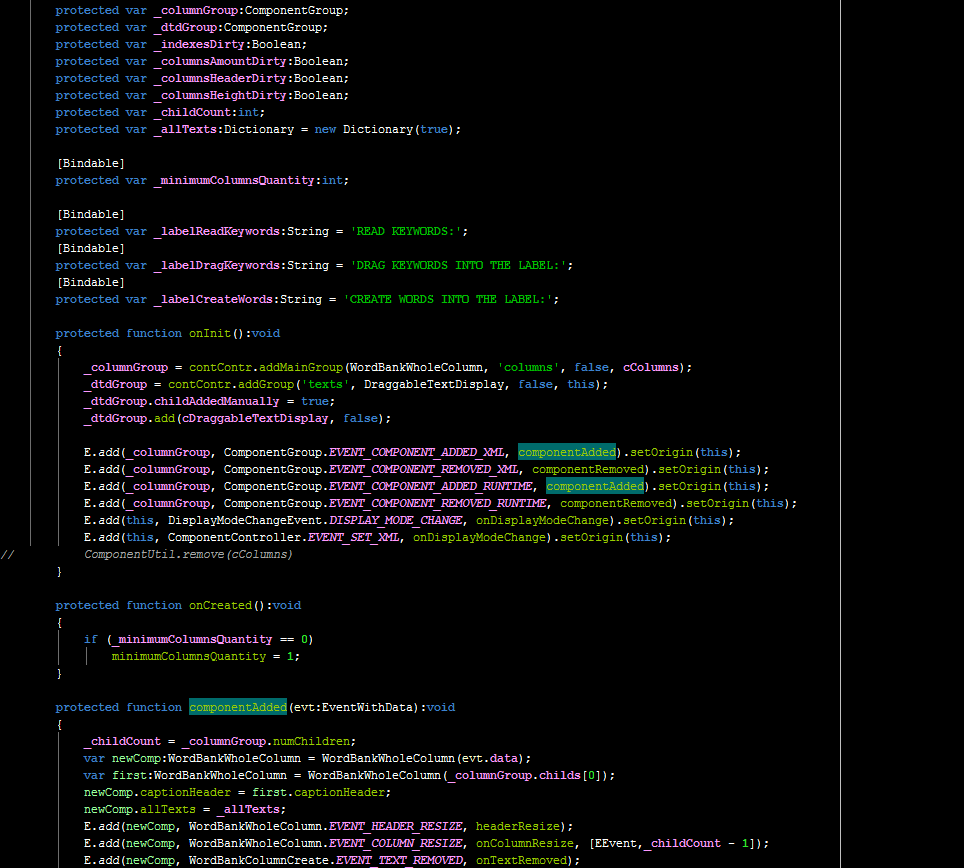Select the highlighted componentAdded function name
The height and width of the screenshot is (868, 964).
tap(237, 707)
